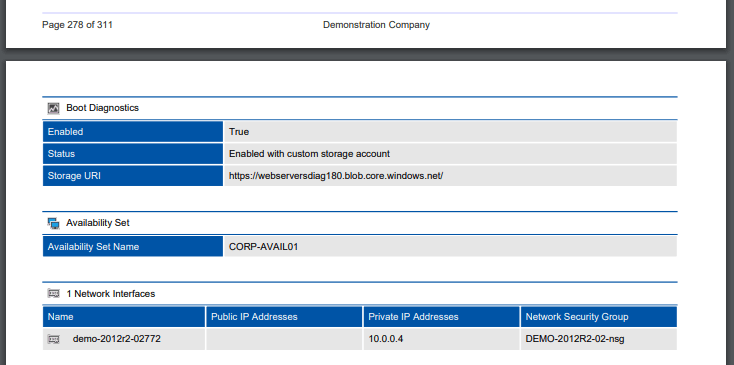The width and height of the screenshot is (734, 365).
Task: Select the 1 Network Interfaces heading
Action: coord(111,294)
